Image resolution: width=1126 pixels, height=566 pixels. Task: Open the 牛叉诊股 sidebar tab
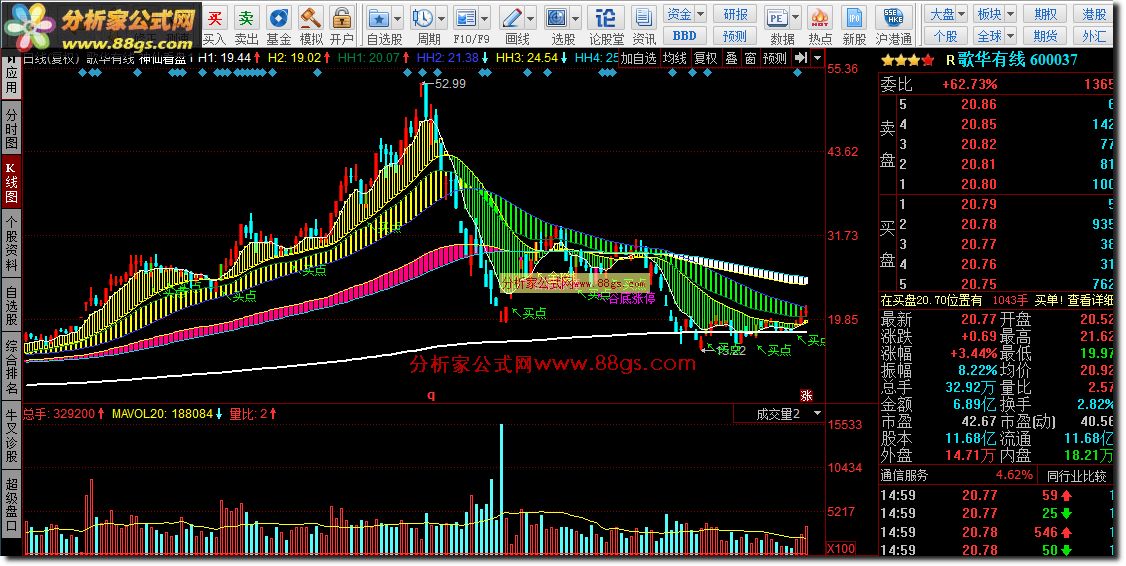(11, 436)
